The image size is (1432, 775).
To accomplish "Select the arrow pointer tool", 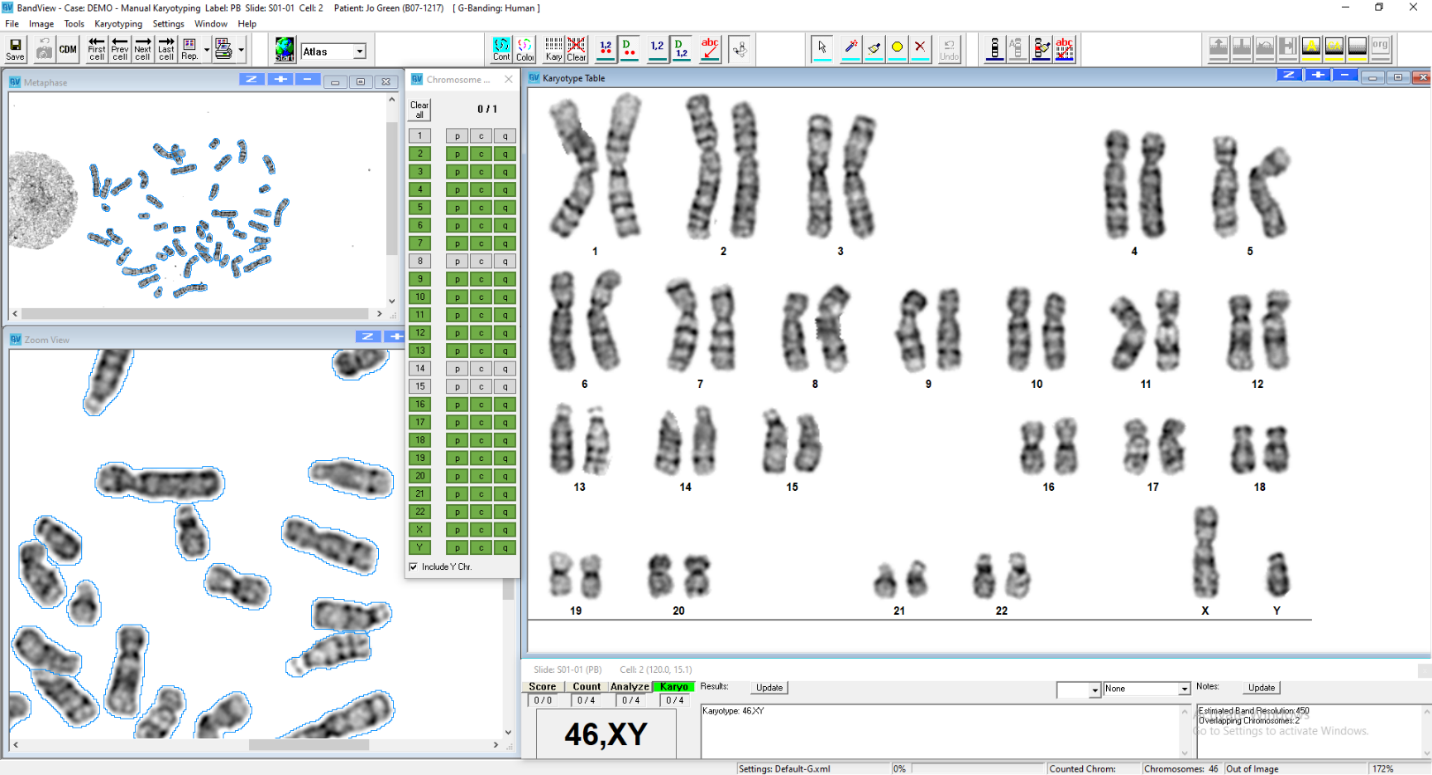I will pyautogui.click(x=822, y=48).
